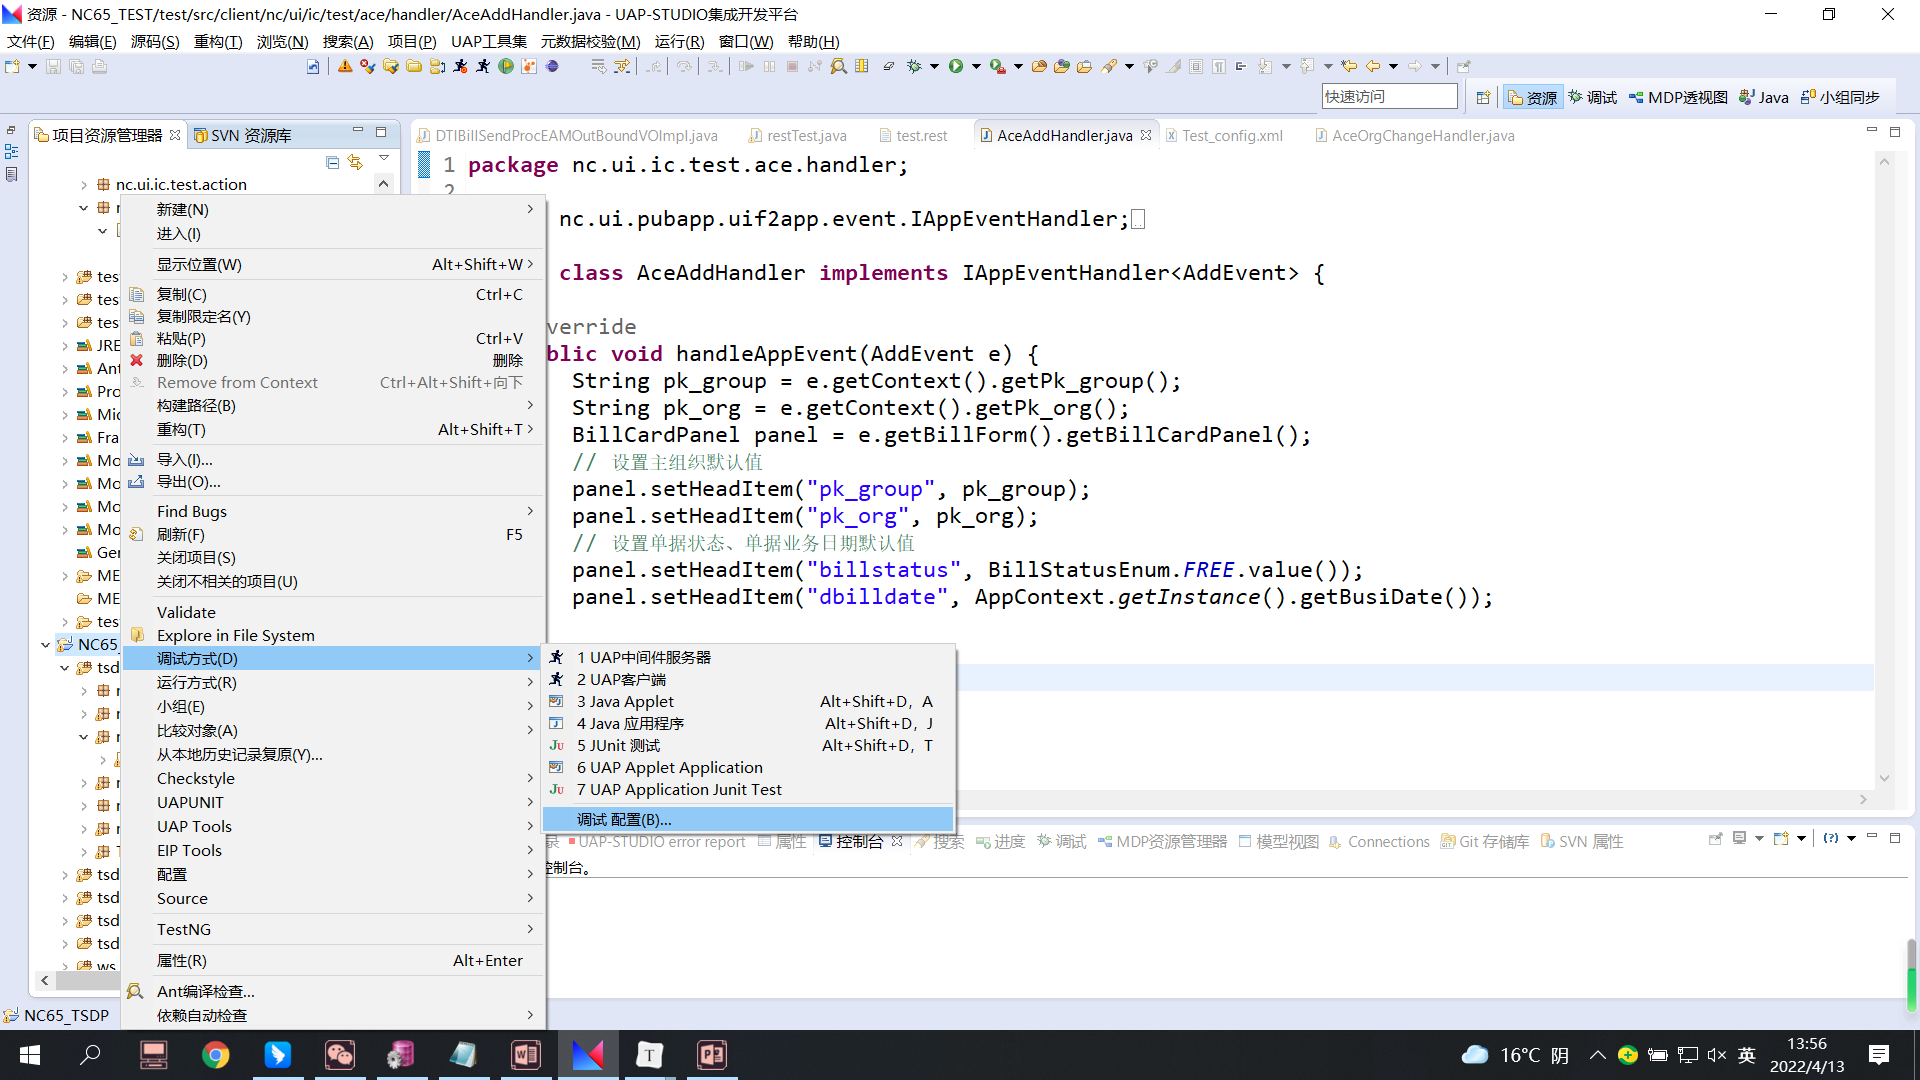Open the Run button dropdown arrow
The width and height of the screenshot is (1920, 1080).
pyautogui.click(x=976, y=66)
